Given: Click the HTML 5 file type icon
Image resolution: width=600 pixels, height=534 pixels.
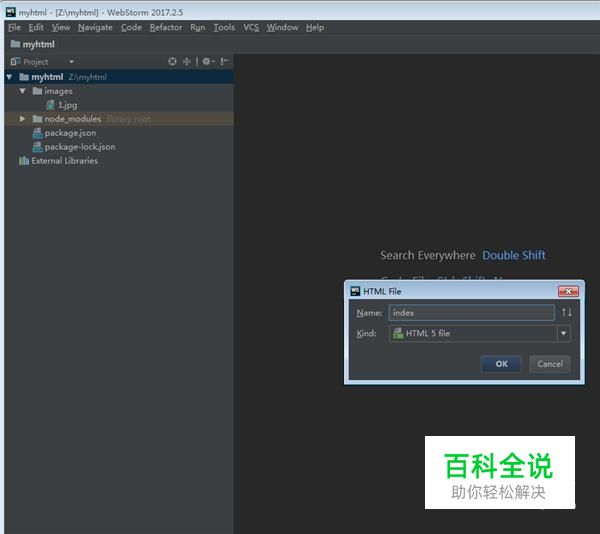Looking at the screenshot, I should [398, 333].
